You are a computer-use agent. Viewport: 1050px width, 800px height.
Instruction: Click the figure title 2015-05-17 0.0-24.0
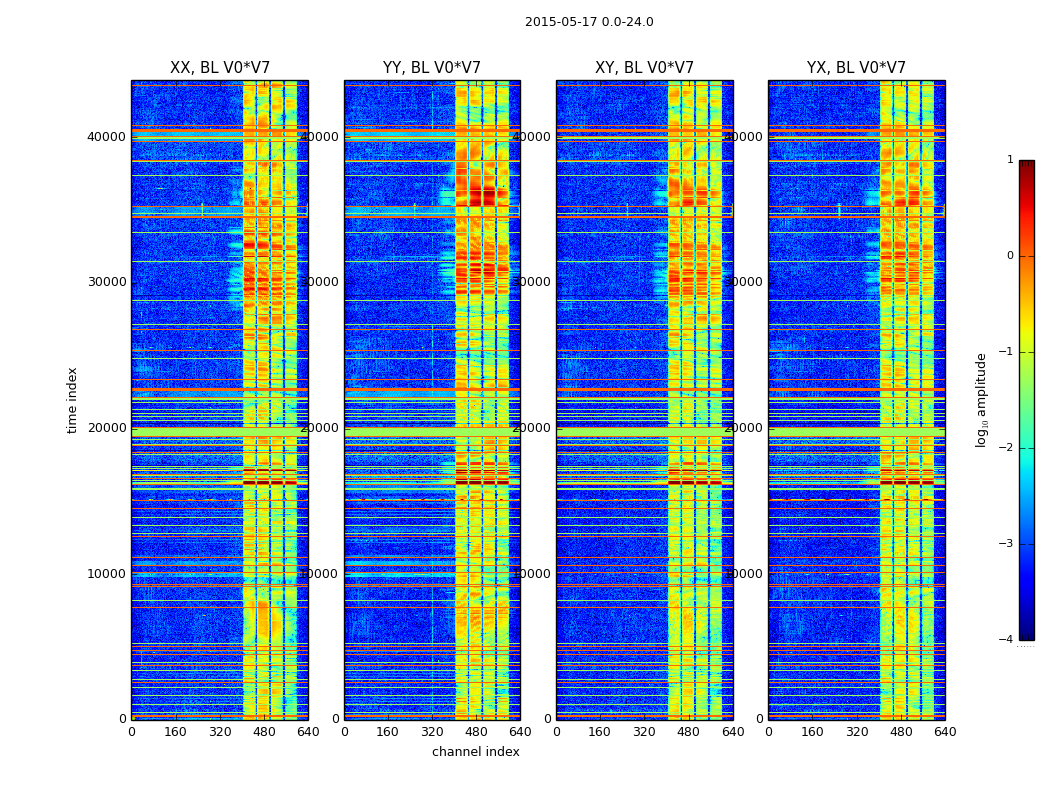point(589,22)
